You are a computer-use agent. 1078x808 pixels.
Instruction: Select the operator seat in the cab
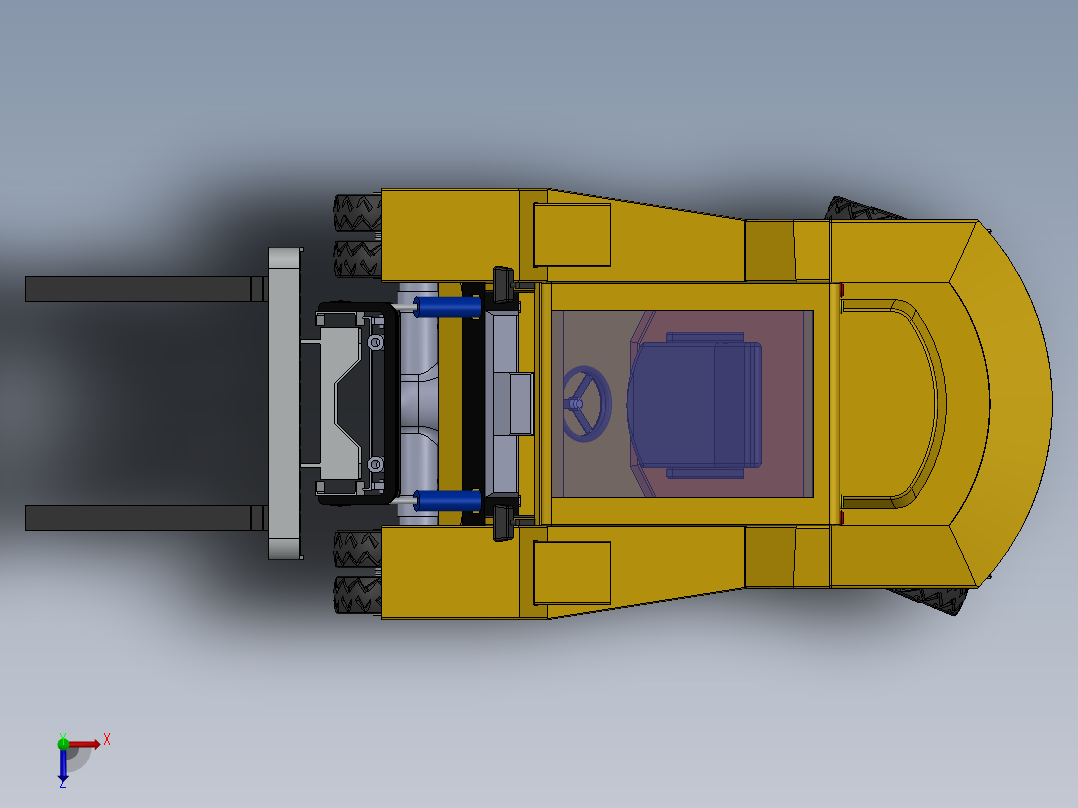click(696, 405)
